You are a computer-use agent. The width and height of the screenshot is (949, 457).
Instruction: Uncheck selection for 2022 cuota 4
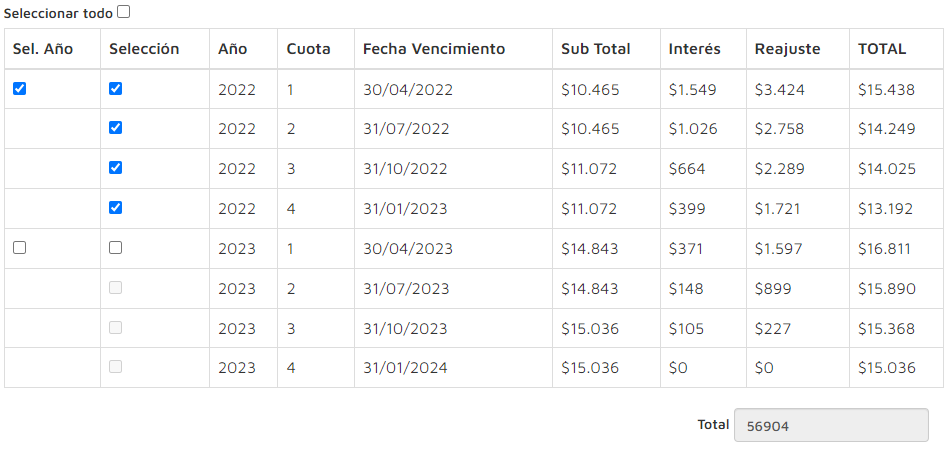(116, 208)
